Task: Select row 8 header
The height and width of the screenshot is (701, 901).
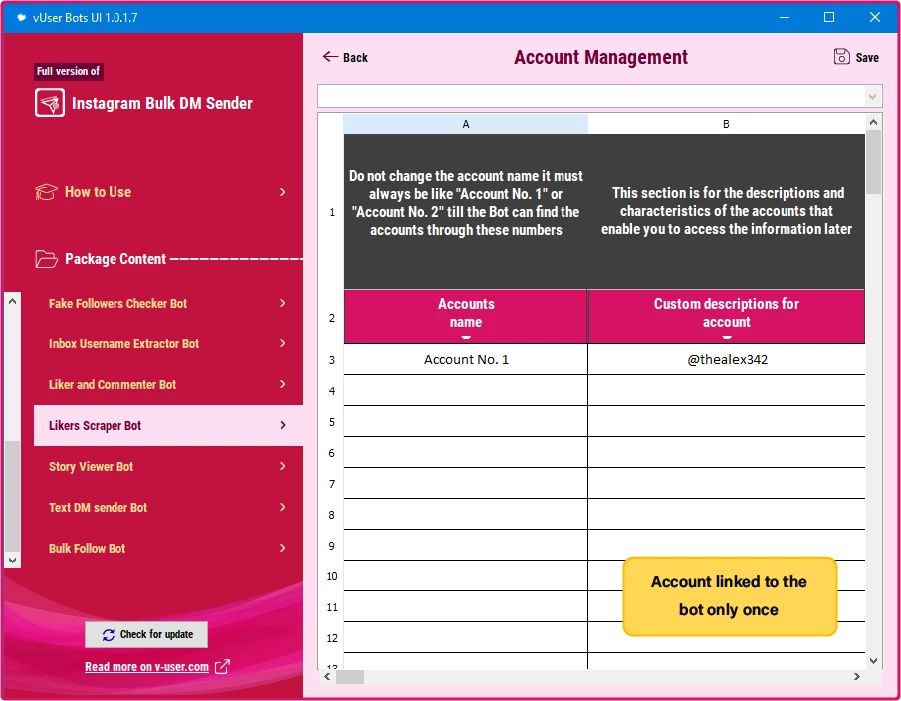Action: (x=332, y=515)
